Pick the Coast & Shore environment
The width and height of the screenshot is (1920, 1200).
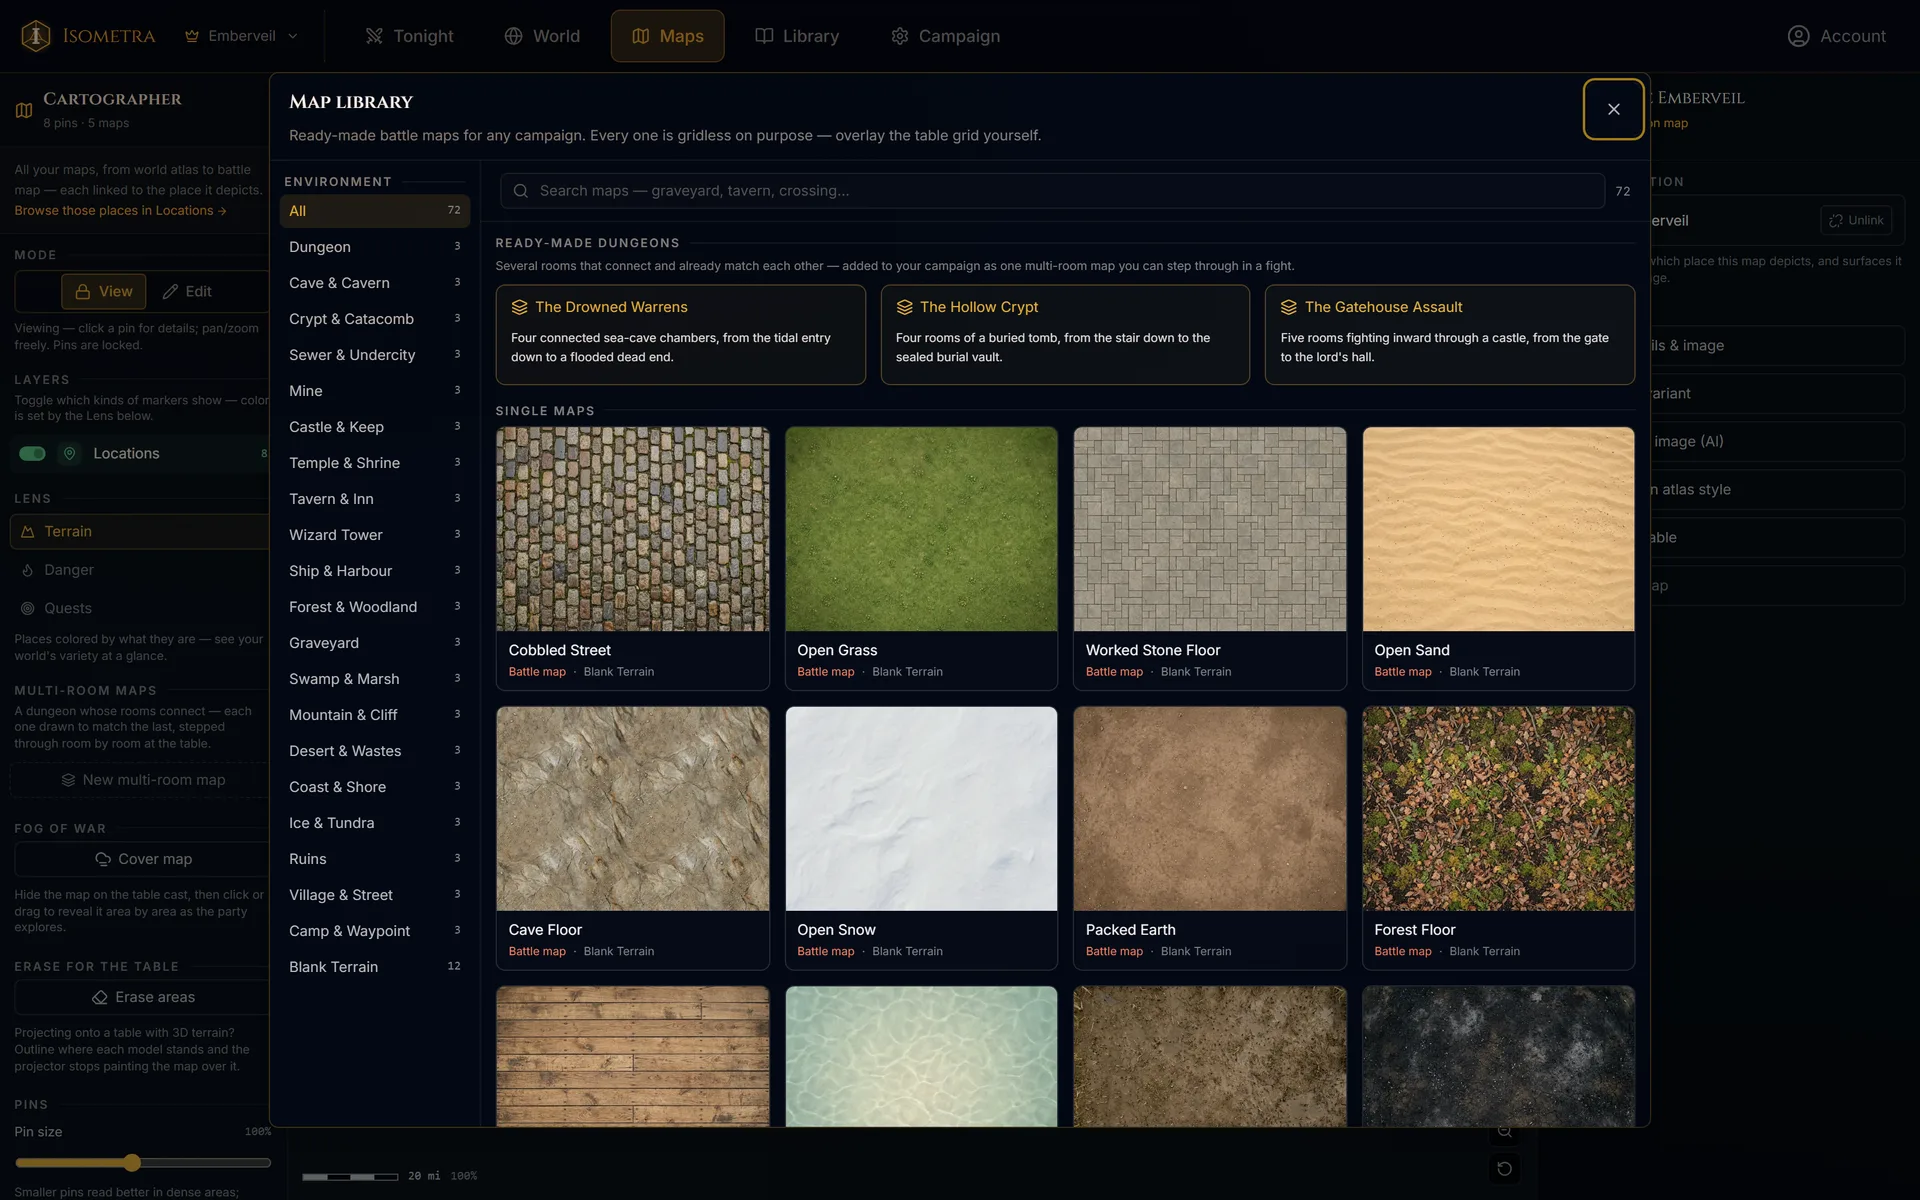coord(375,787)
